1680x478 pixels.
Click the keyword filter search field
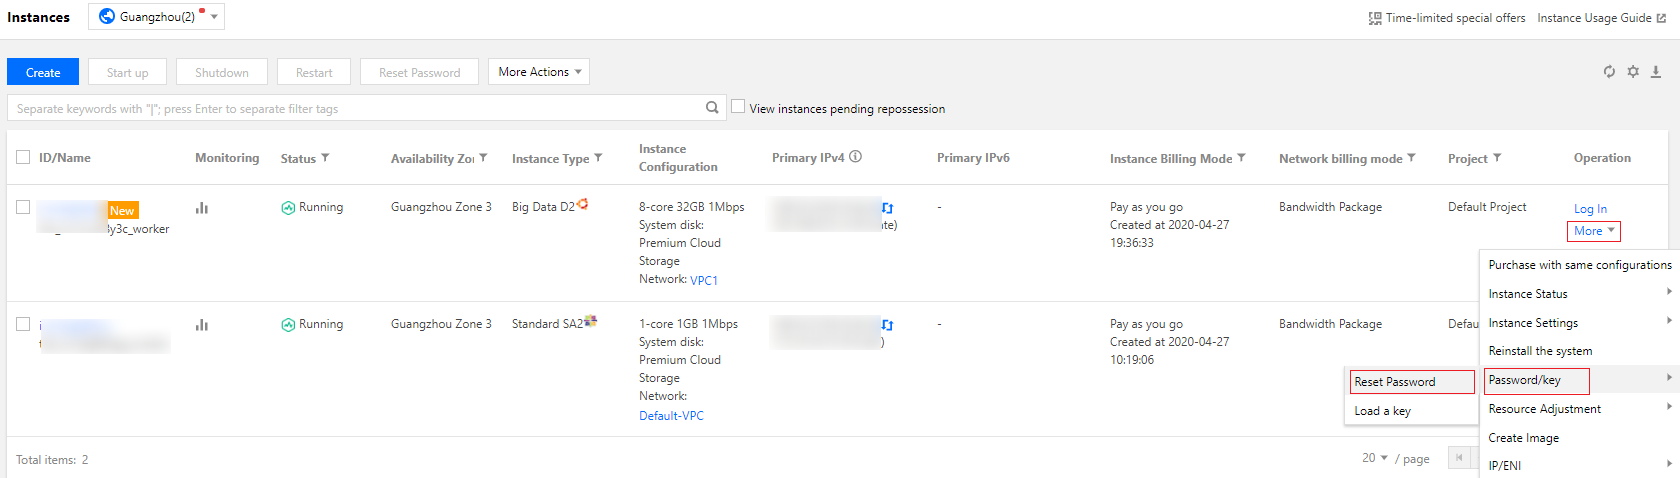coord(355,108)
